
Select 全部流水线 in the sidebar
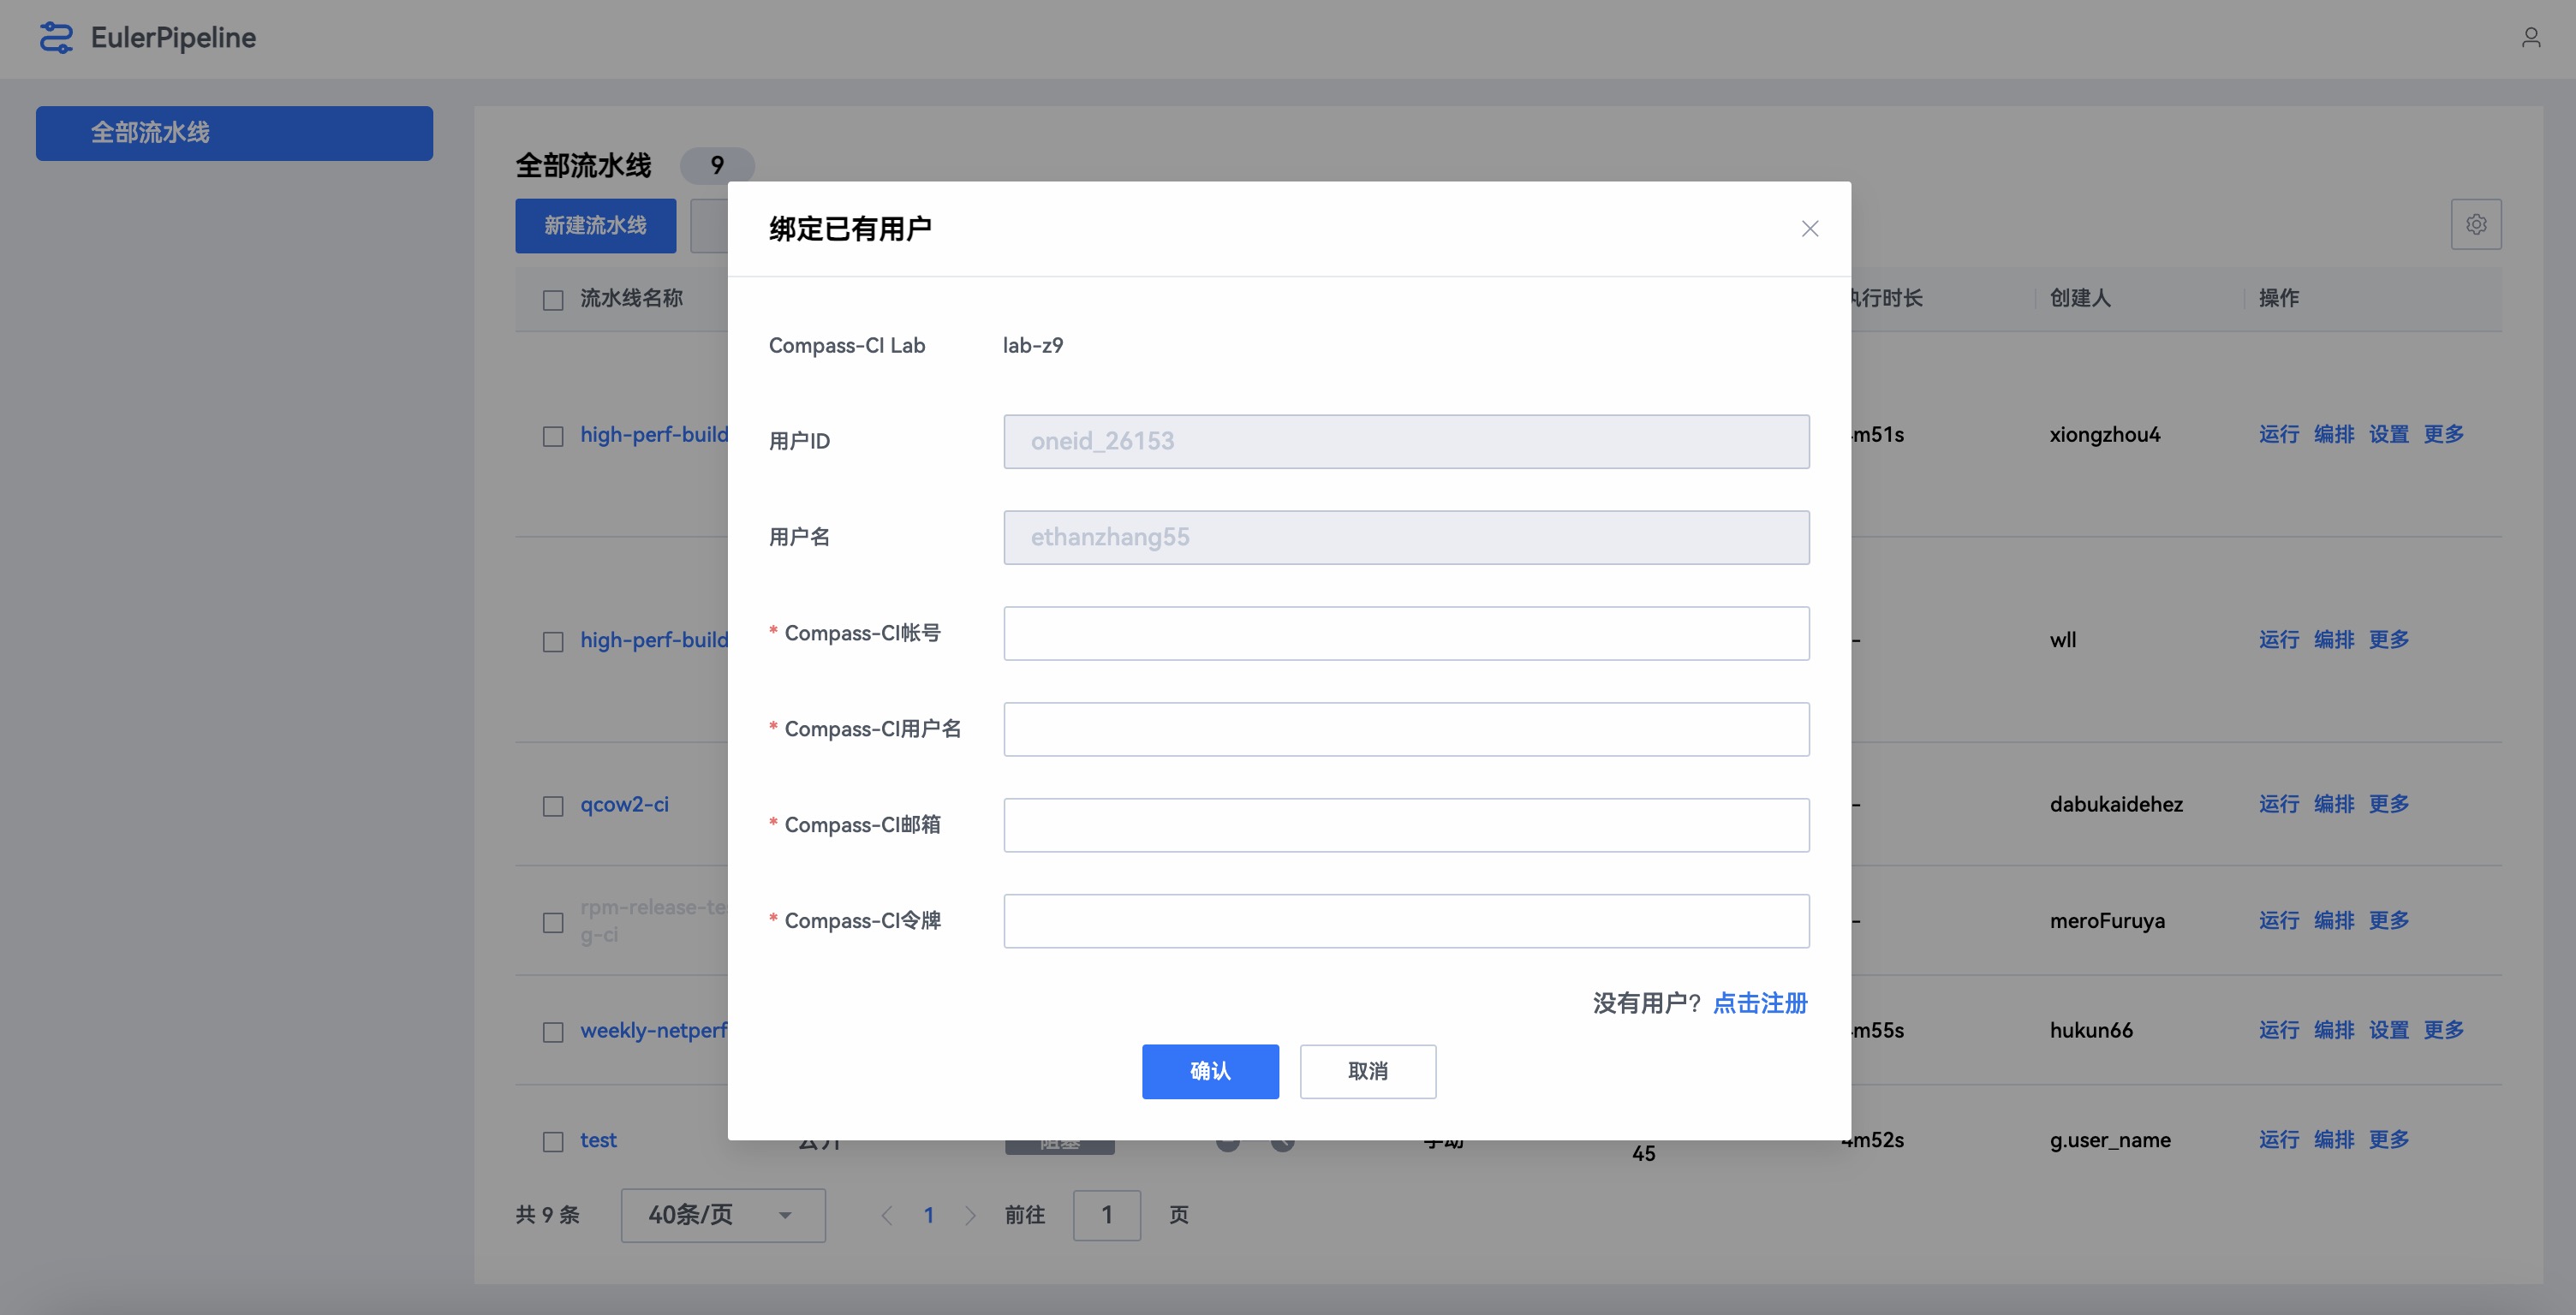pyautogui.click(x=234, y=133)
